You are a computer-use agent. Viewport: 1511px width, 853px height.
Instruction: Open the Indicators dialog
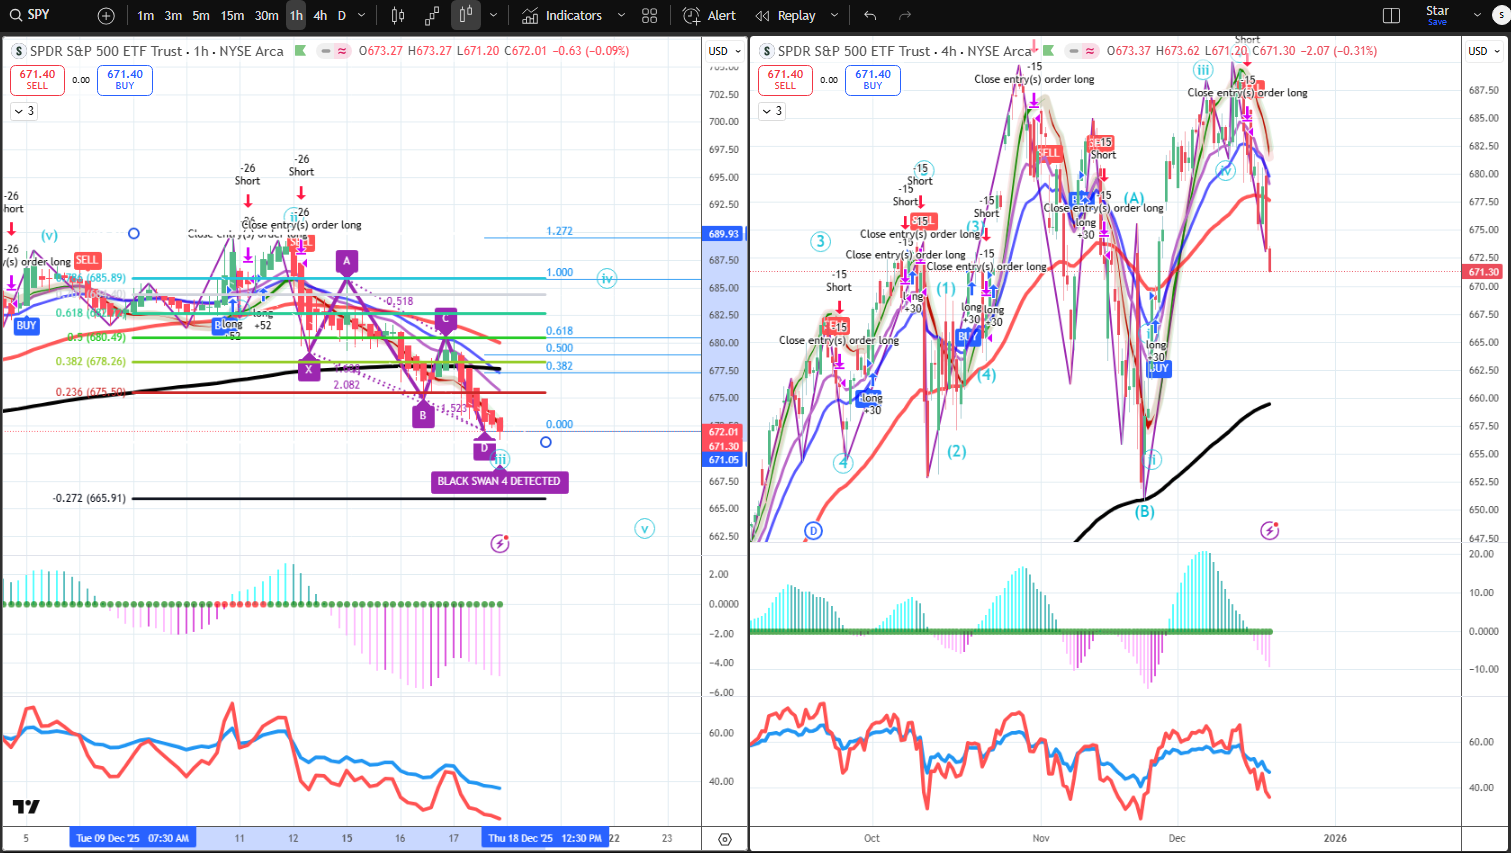click(562, 16)
